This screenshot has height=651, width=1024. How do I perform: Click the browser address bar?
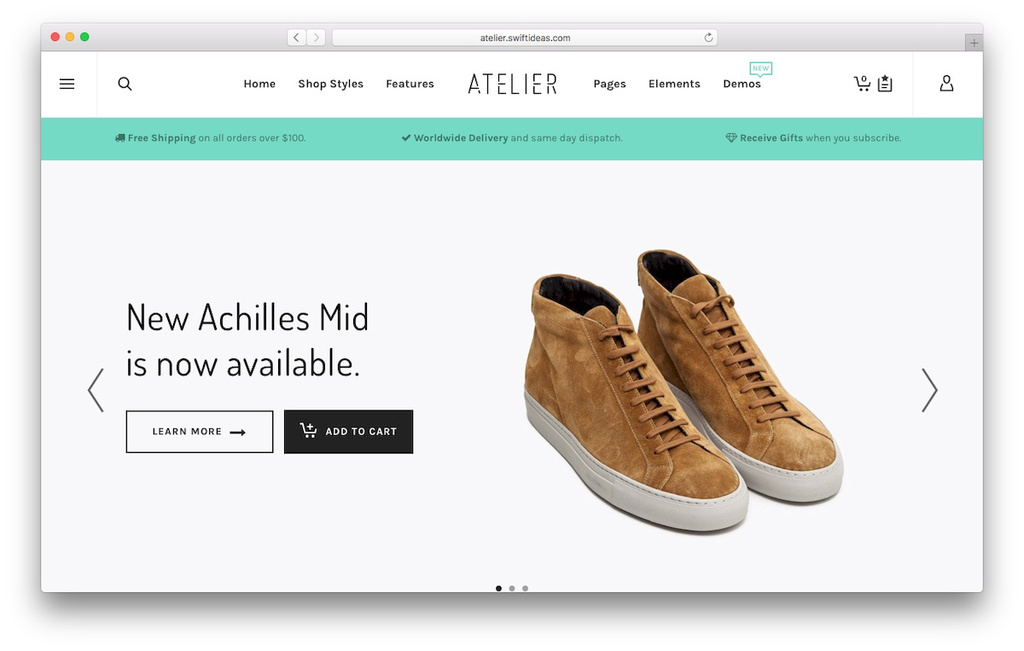(524, 38)
